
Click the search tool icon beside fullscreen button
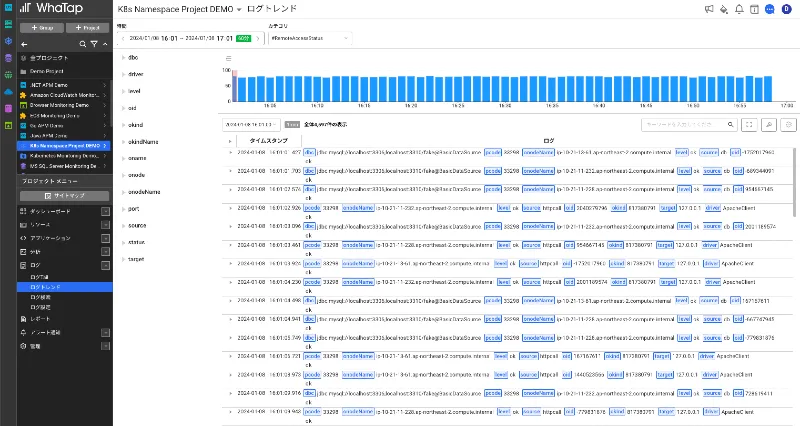[769, 124]
